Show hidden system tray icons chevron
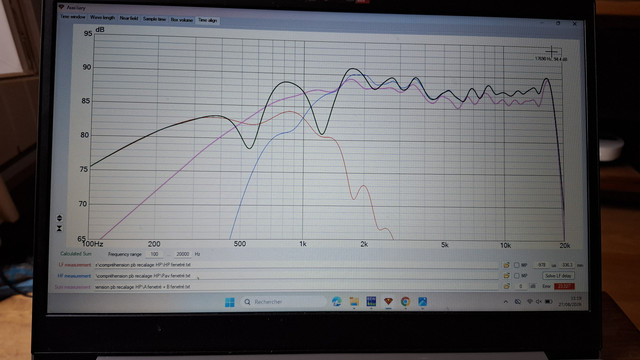This screenshot has width=640, height=360. (x=506, y=302)
